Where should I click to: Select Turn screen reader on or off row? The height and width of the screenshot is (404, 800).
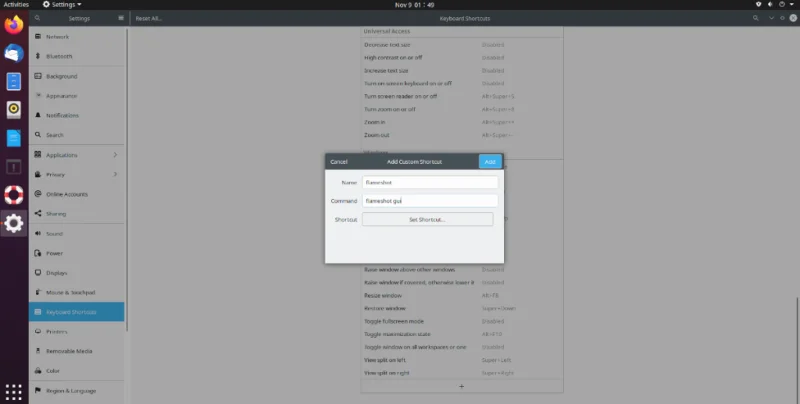(462, 96)
